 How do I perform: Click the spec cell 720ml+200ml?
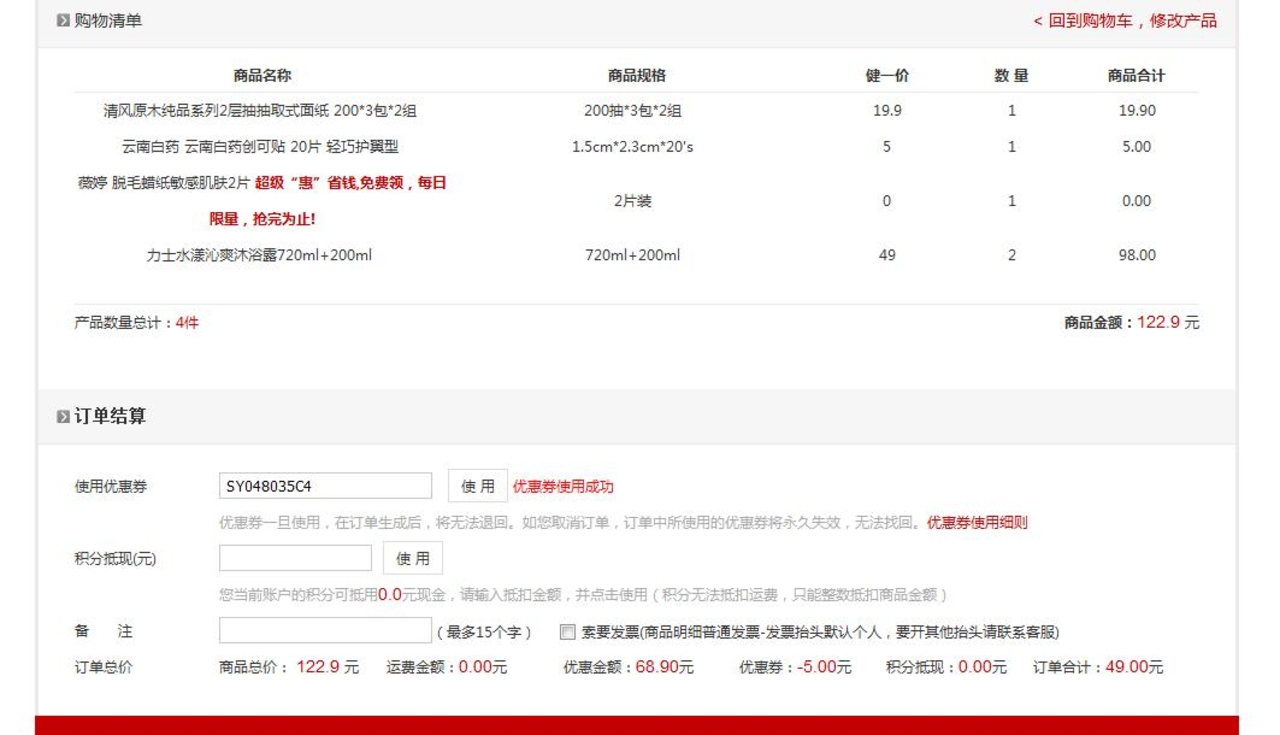[x=633, y=255]
